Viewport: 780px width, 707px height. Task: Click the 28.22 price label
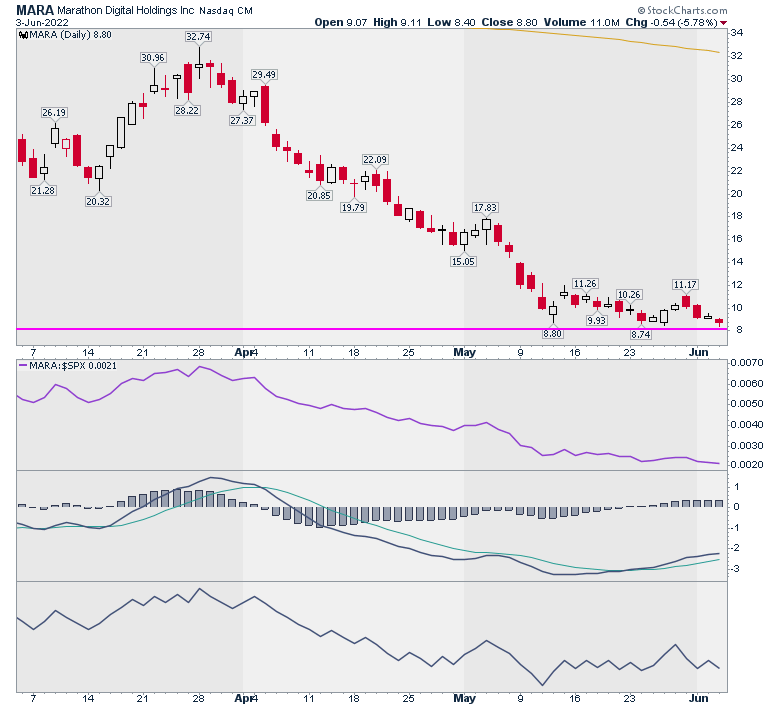click(x=187, y=110)
